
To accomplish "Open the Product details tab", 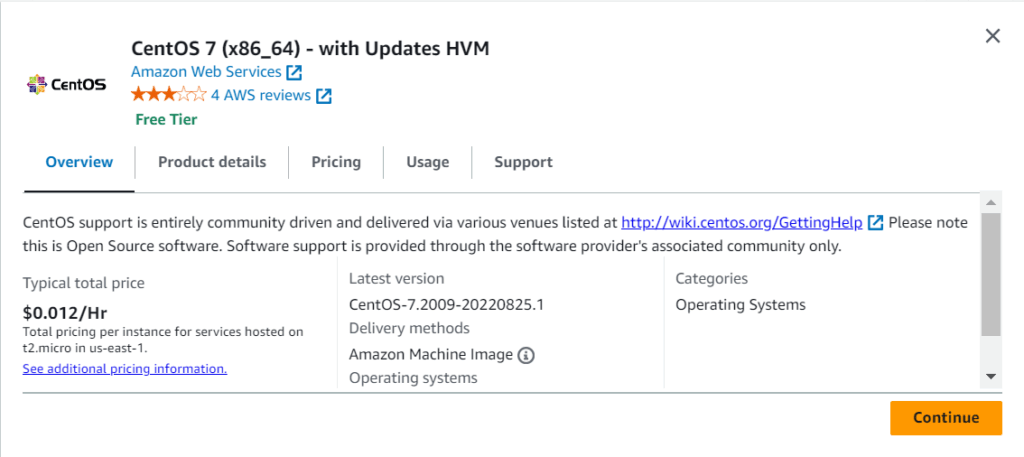I will click(x=212, y=162).
